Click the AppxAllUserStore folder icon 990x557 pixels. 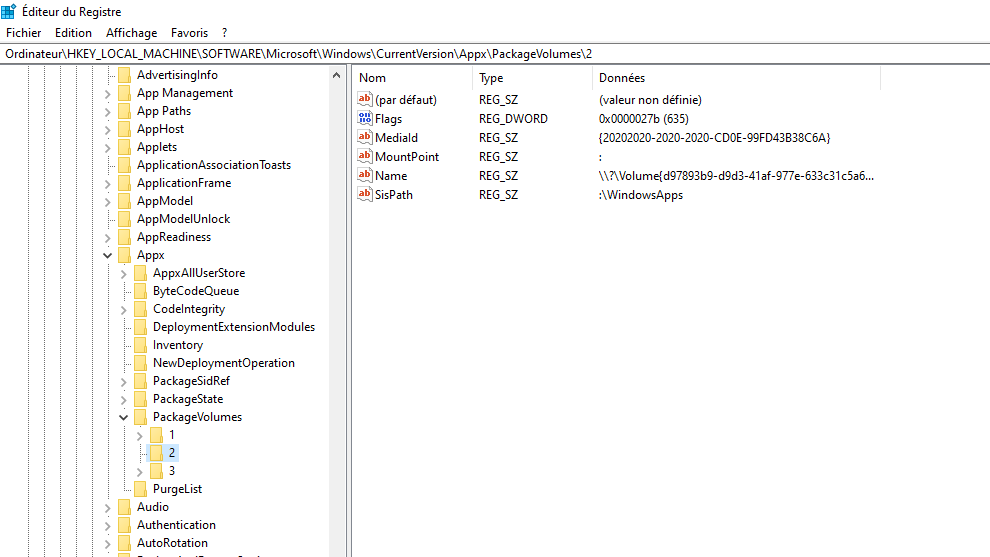[x=140, y=273]
